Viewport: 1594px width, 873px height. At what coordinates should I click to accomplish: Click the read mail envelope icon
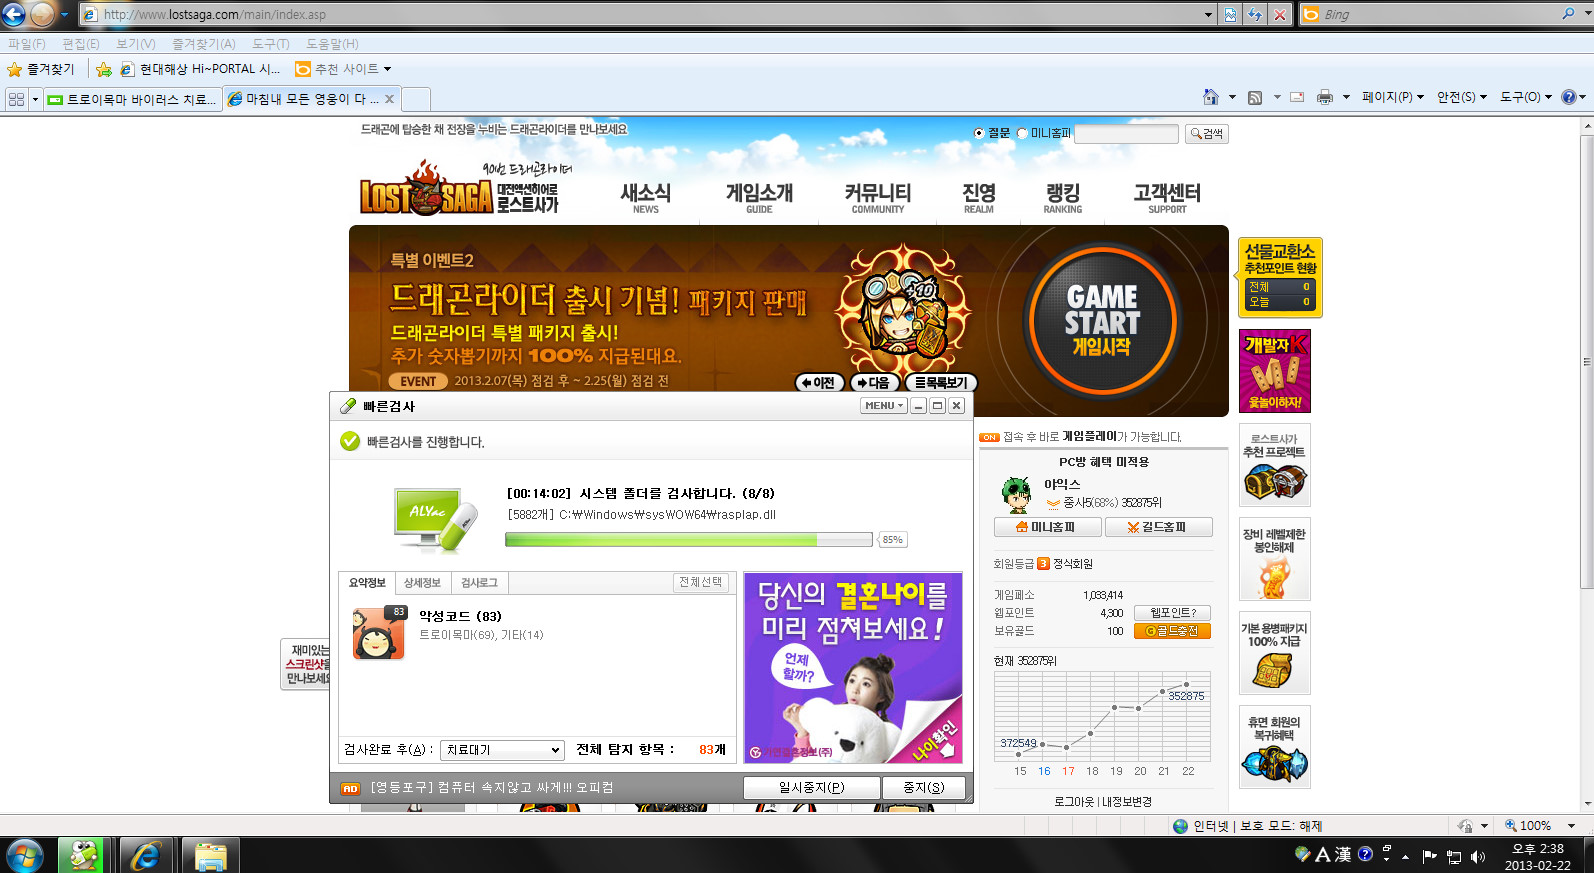[1297, 97]
